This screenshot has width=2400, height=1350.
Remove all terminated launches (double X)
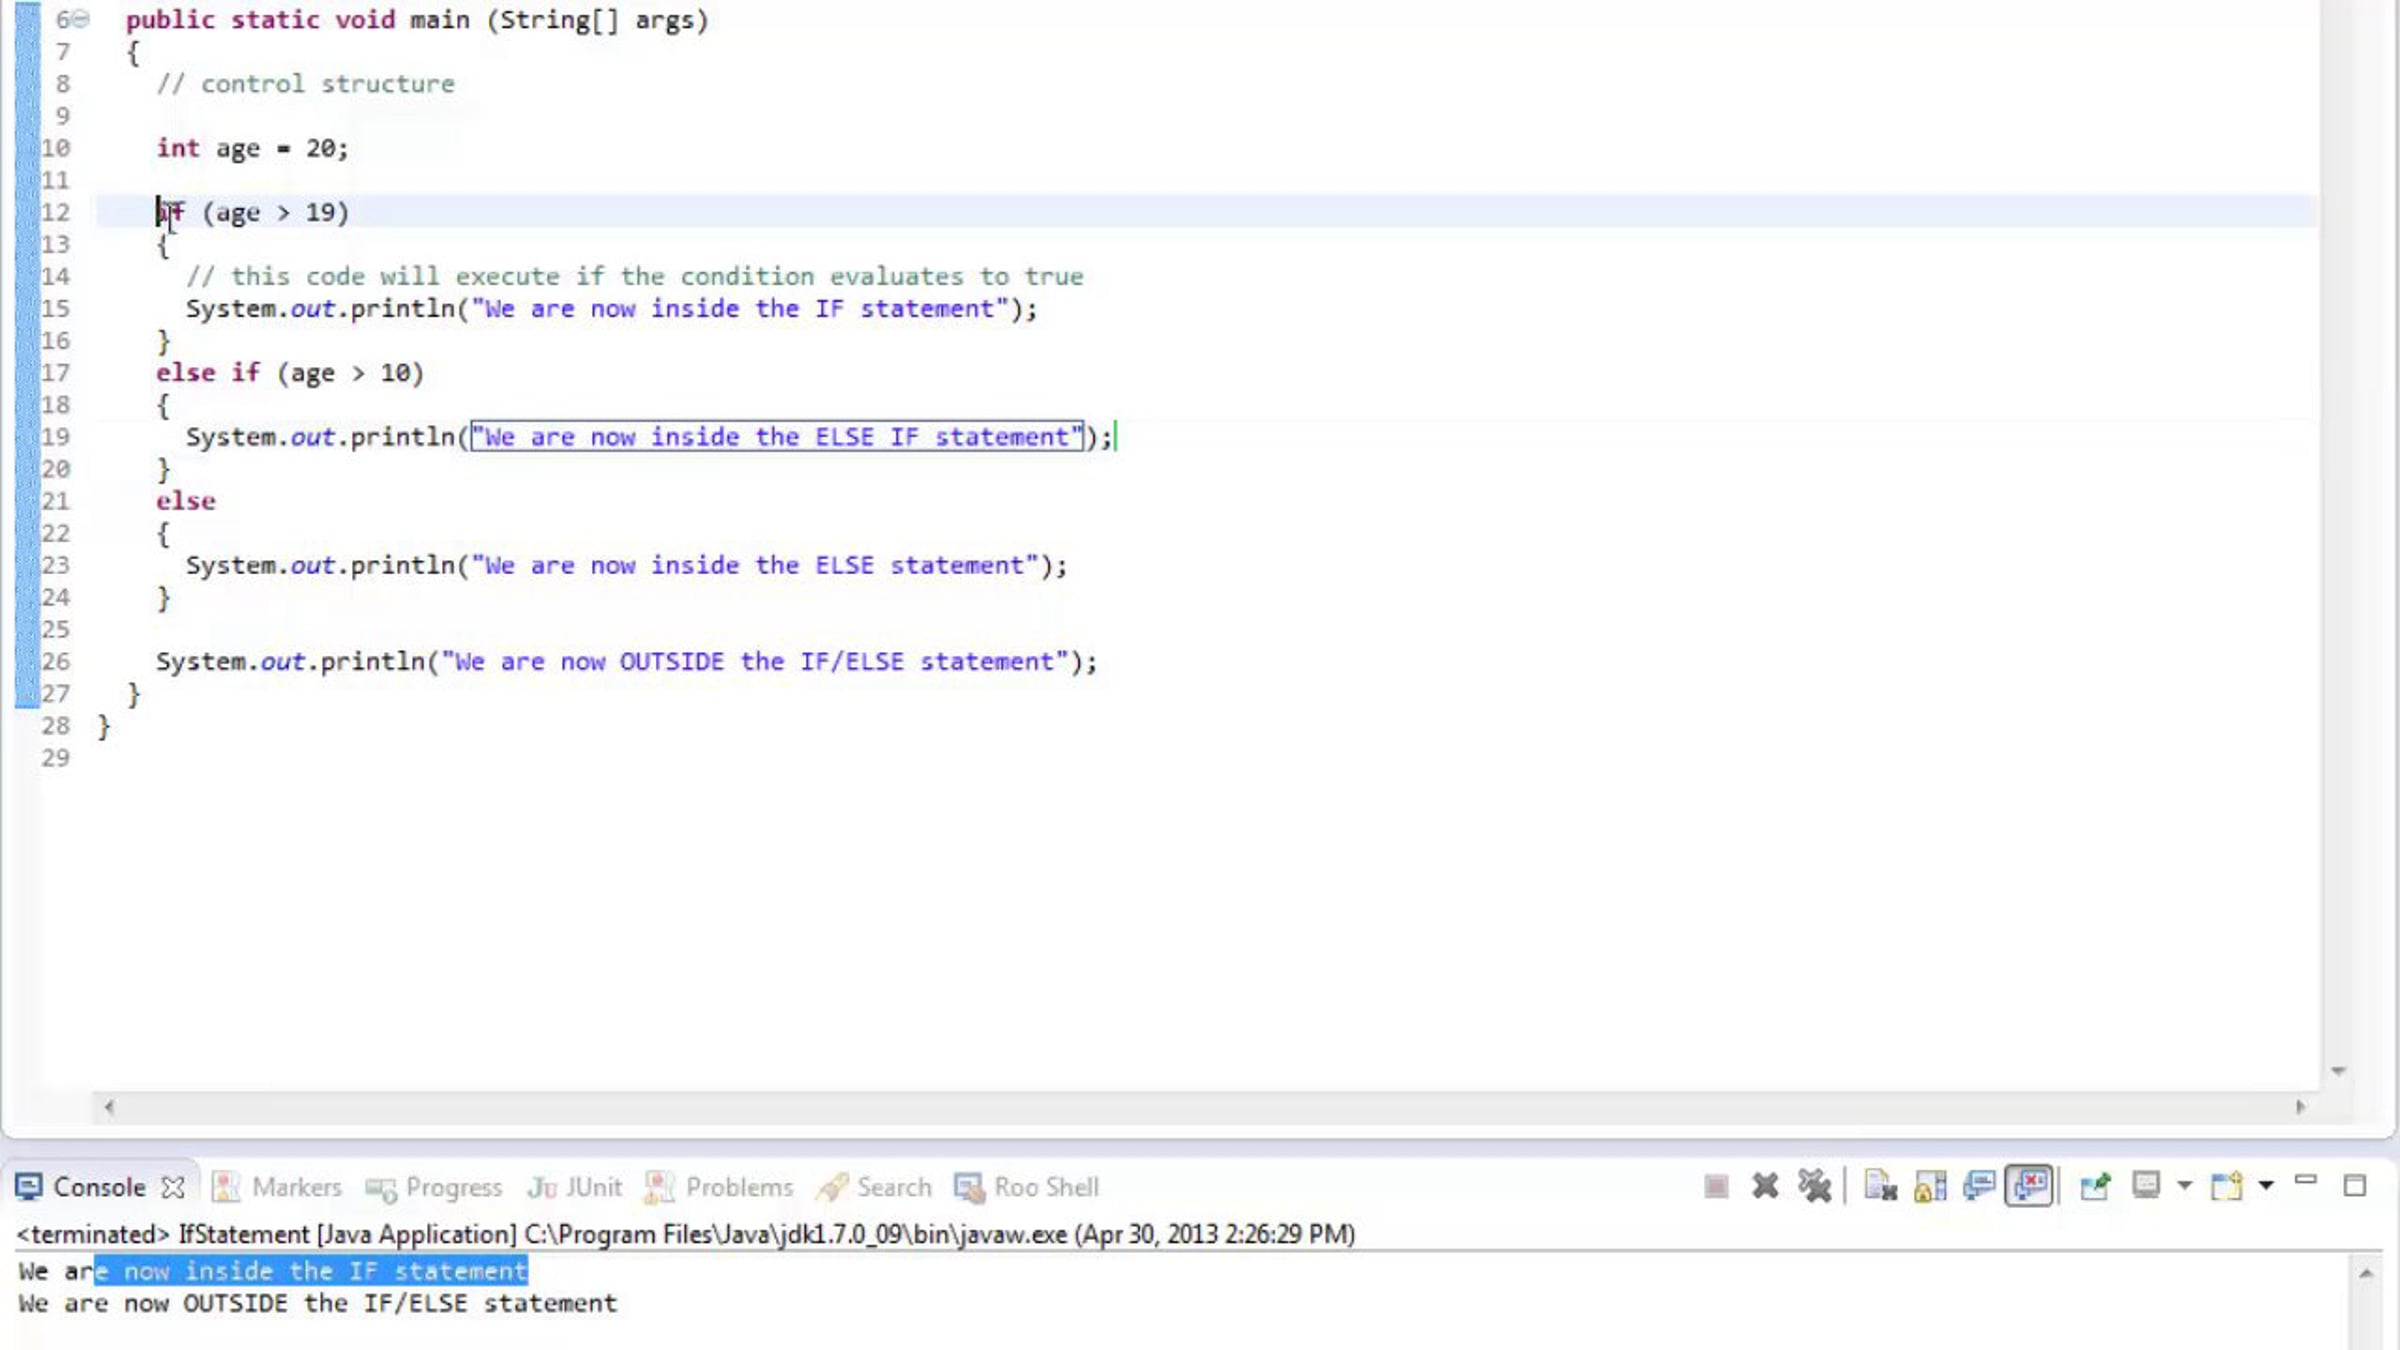(x=1814, y=1187)
